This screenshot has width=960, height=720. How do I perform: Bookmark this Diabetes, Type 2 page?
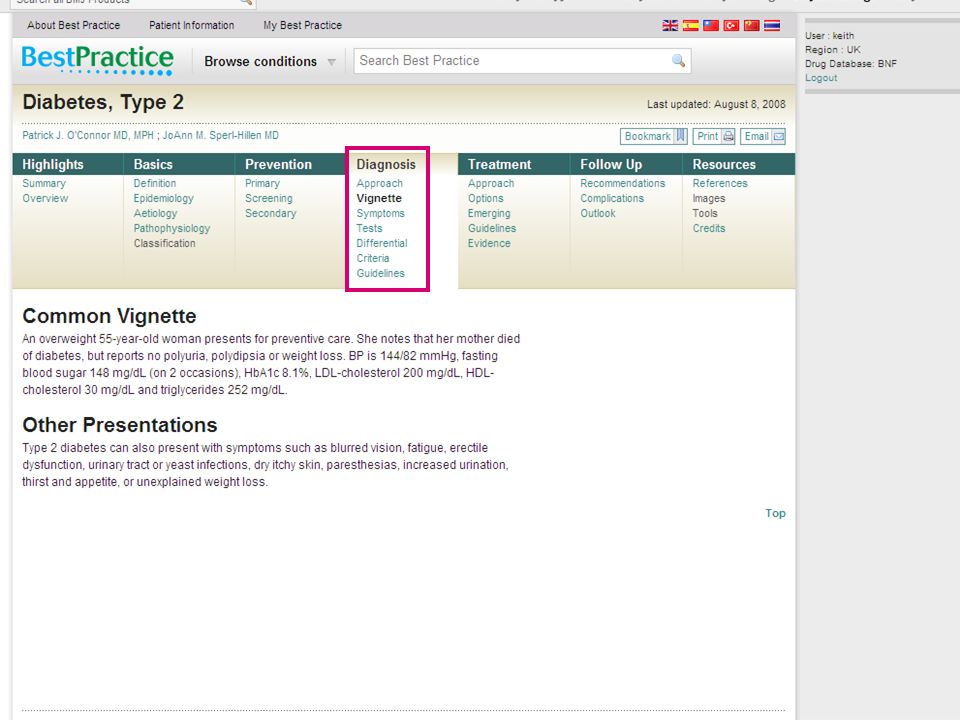653,136
